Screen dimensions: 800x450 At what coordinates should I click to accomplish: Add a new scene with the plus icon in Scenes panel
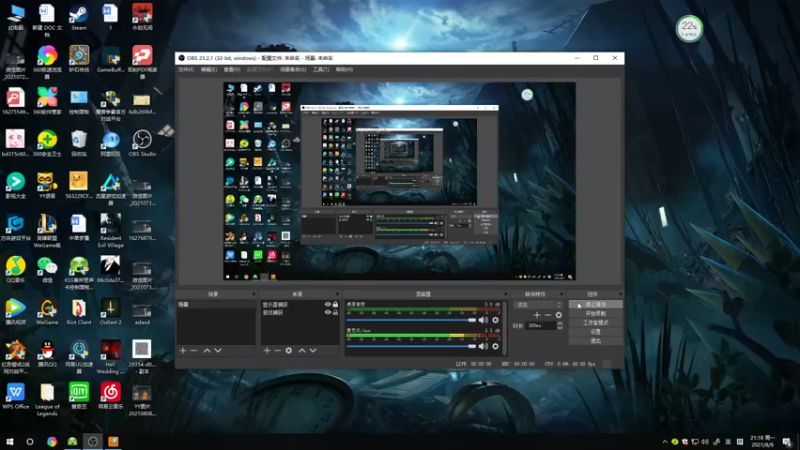183,351
